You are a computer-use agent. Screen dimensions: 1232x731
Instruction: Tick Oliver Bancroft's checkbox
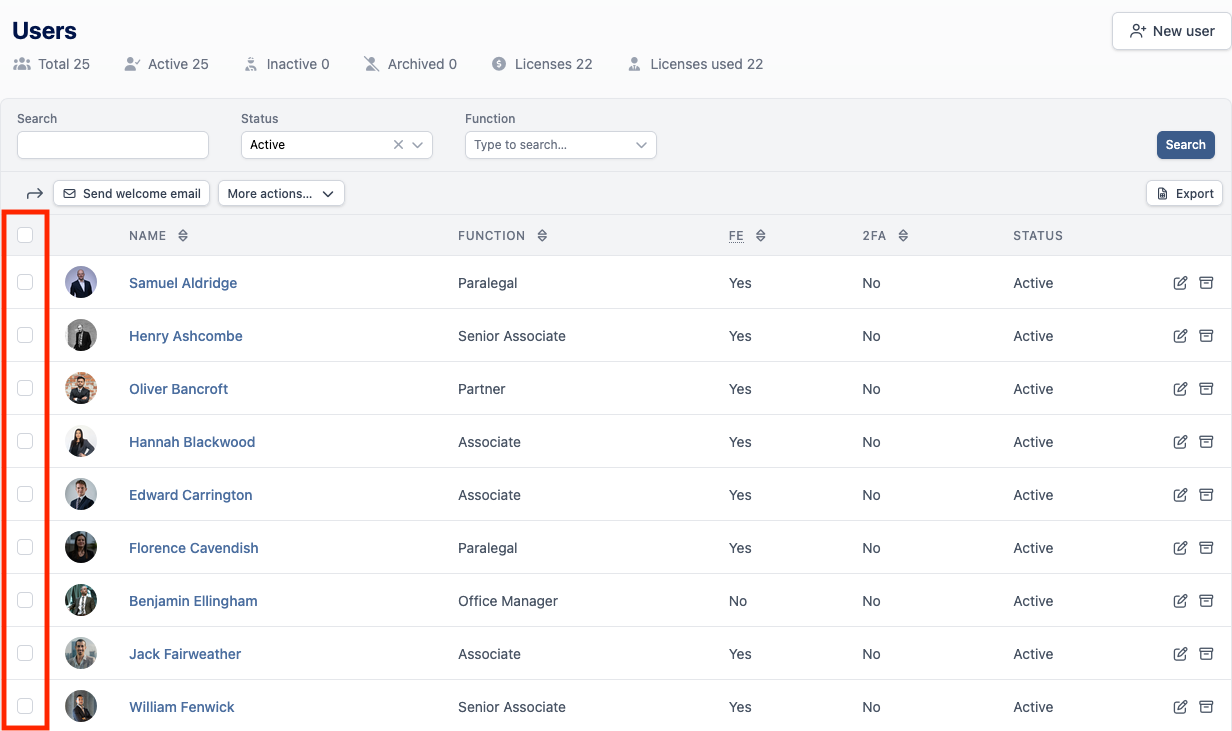tap(25, 388)
